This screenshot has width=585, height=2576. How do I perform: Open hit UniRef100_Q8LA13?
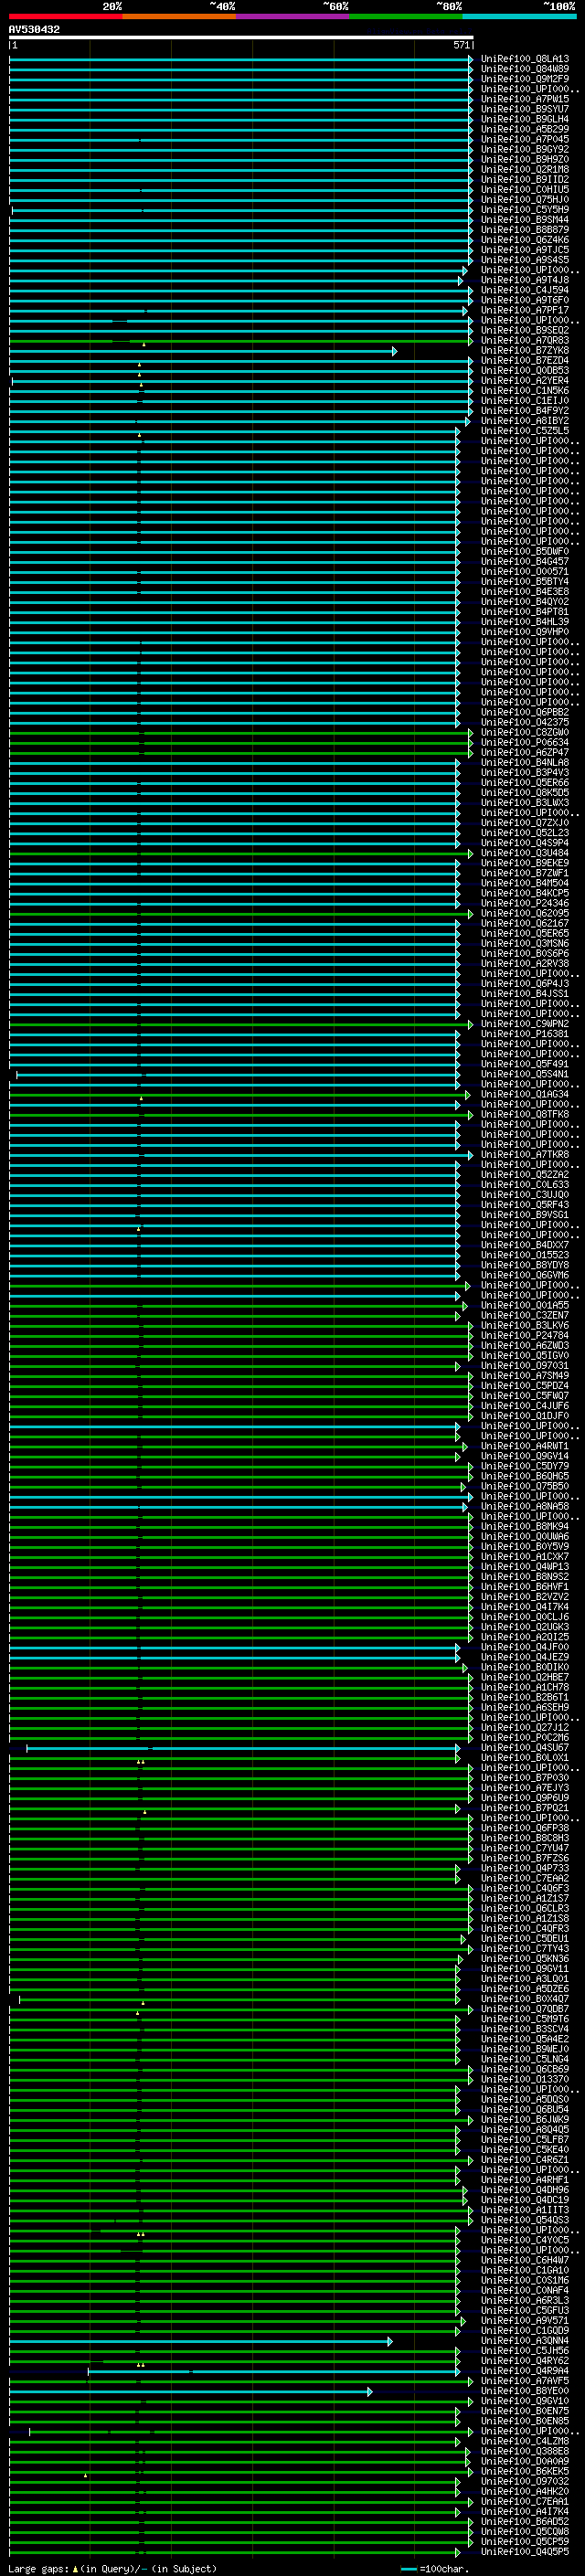pos(525,59)
